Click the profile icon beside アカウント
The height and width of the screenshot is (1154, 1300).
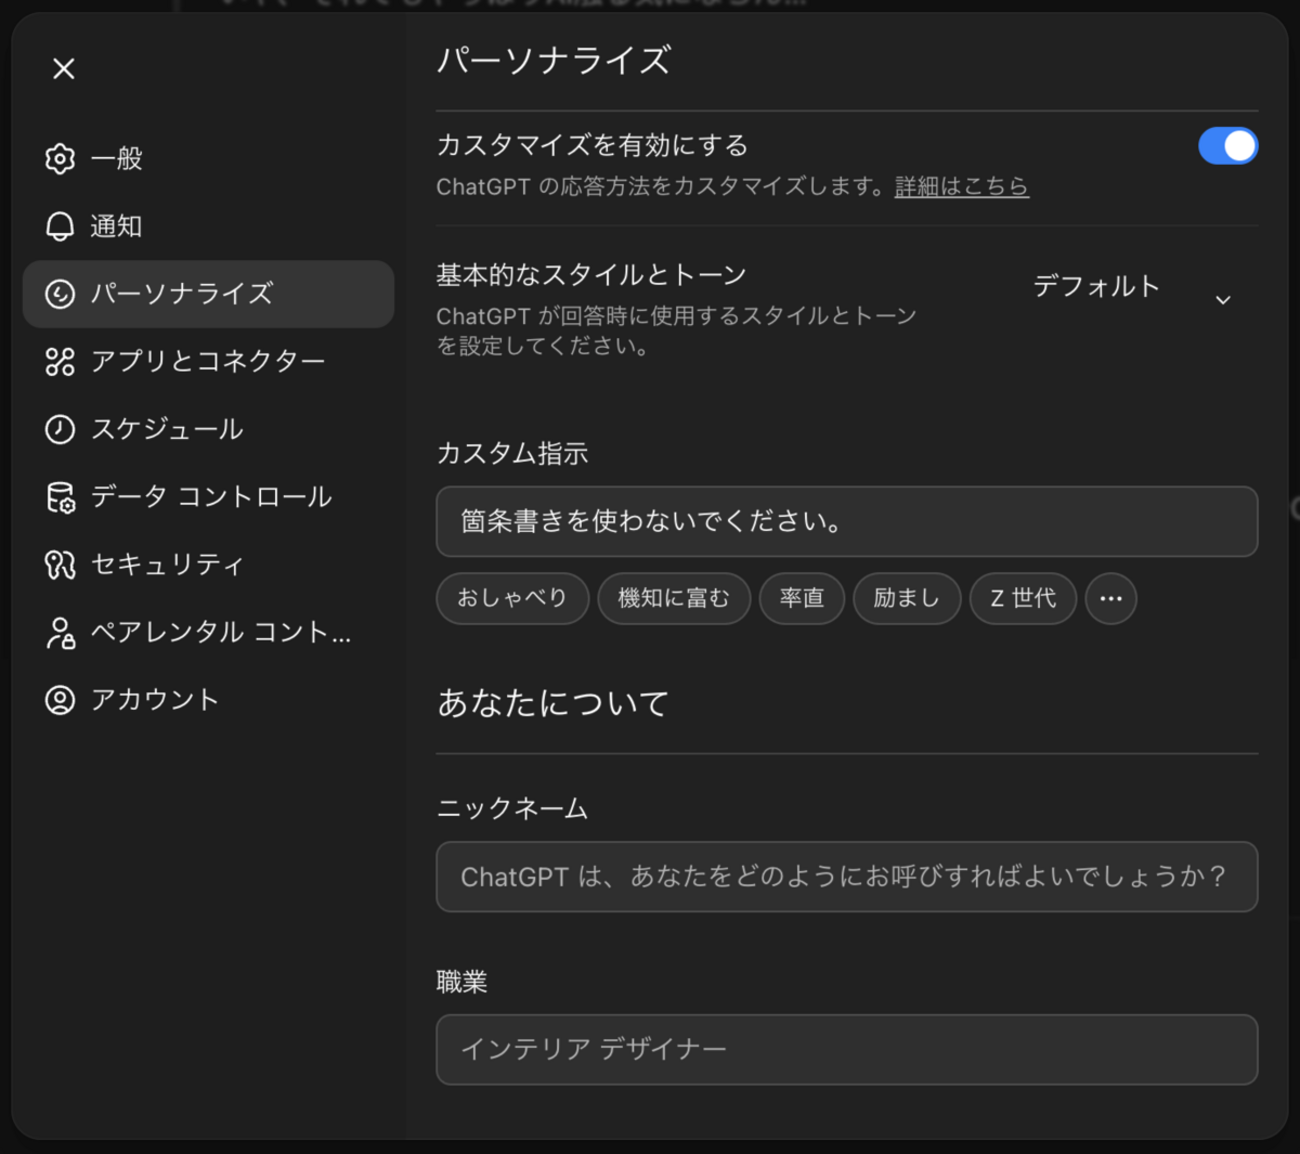click(60, 700)
